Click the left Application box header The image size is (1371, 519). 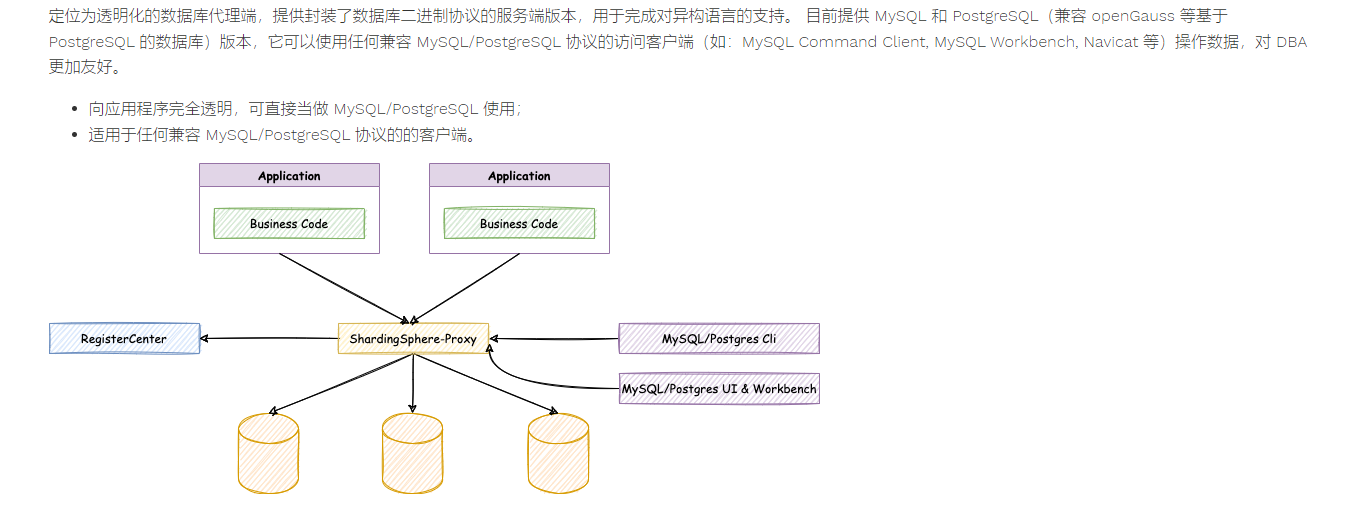[x=289, y=176]
